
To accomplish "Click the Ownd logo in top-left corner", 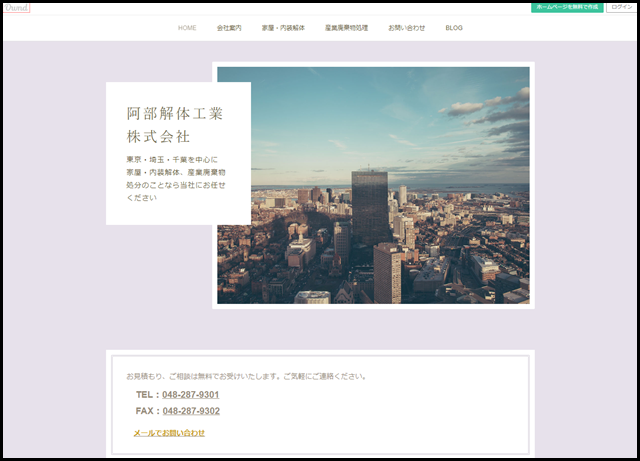I will click(17, 8).
